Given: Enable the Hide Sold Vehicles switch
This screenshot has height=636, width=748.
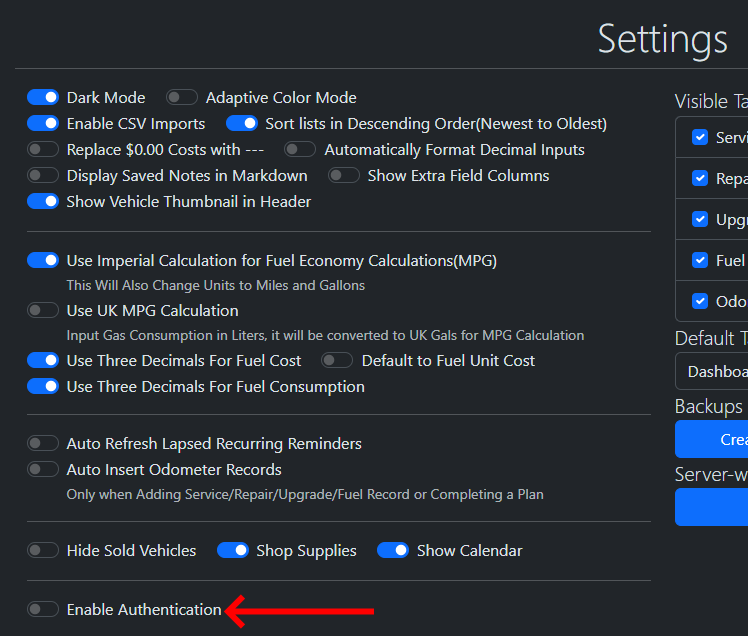Looking at the screenshot, I should click(43, 551).
